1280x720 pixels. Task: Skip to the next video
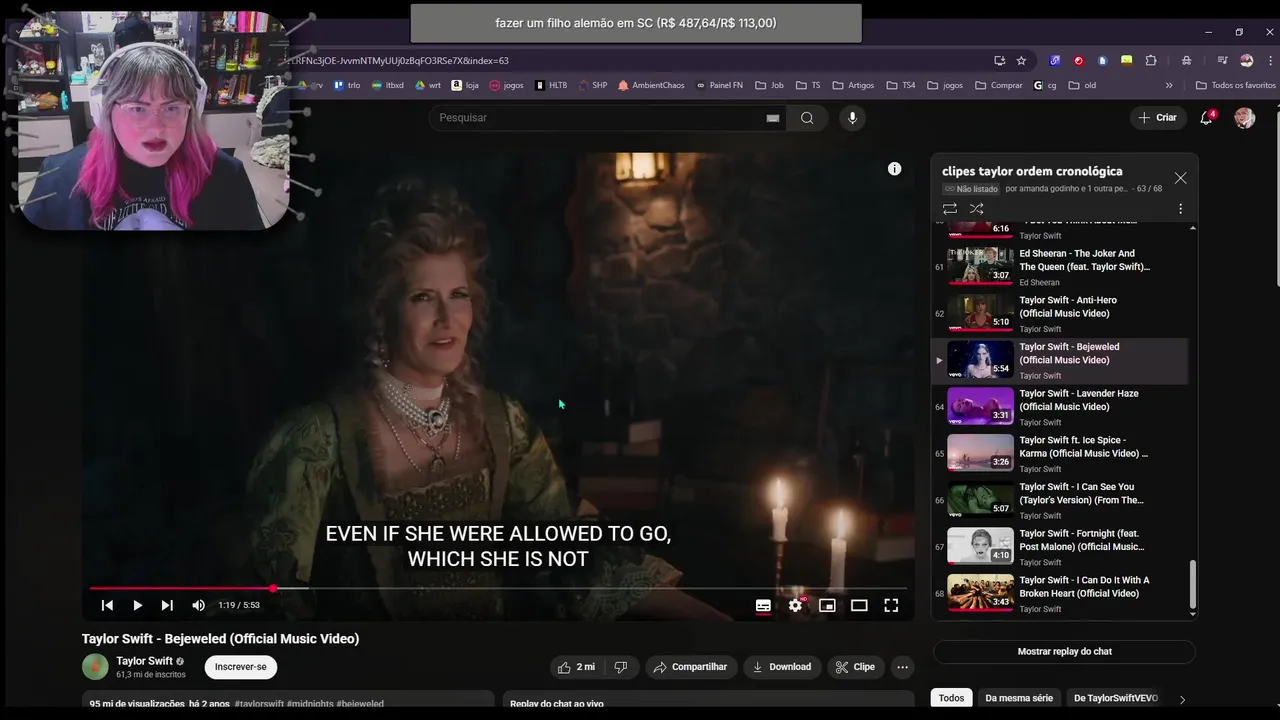(167, 605)
